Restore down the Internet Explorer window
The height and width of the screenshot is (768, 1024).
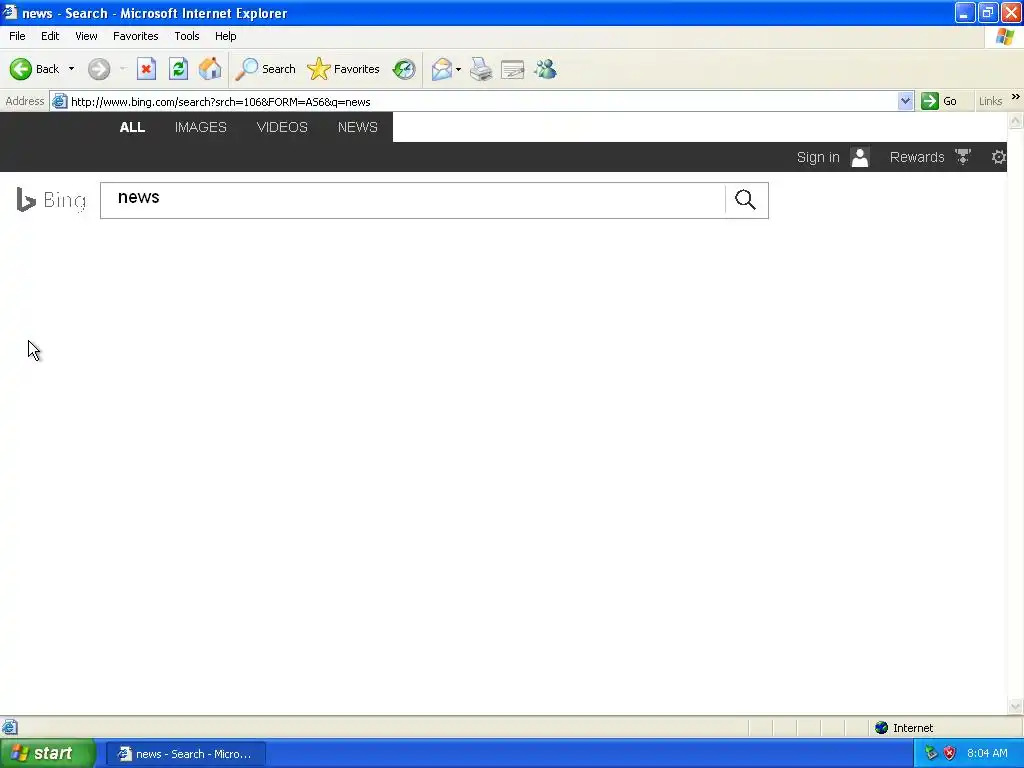(x=987, y=12)
